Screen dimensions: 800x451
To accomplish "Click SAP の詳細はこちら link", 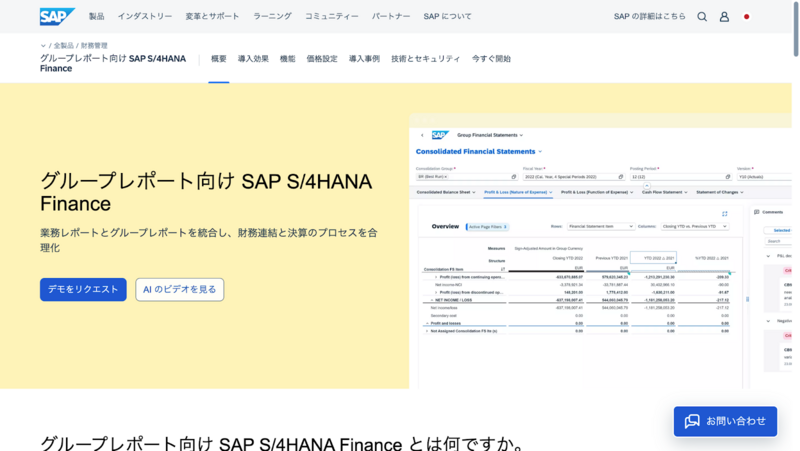I will click(x=649, y=16).
